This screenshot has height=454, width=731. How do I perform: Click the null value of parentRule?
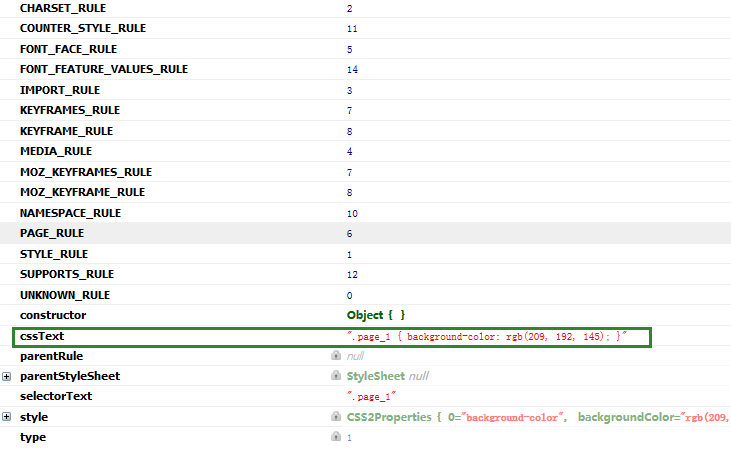coord(355,356)
